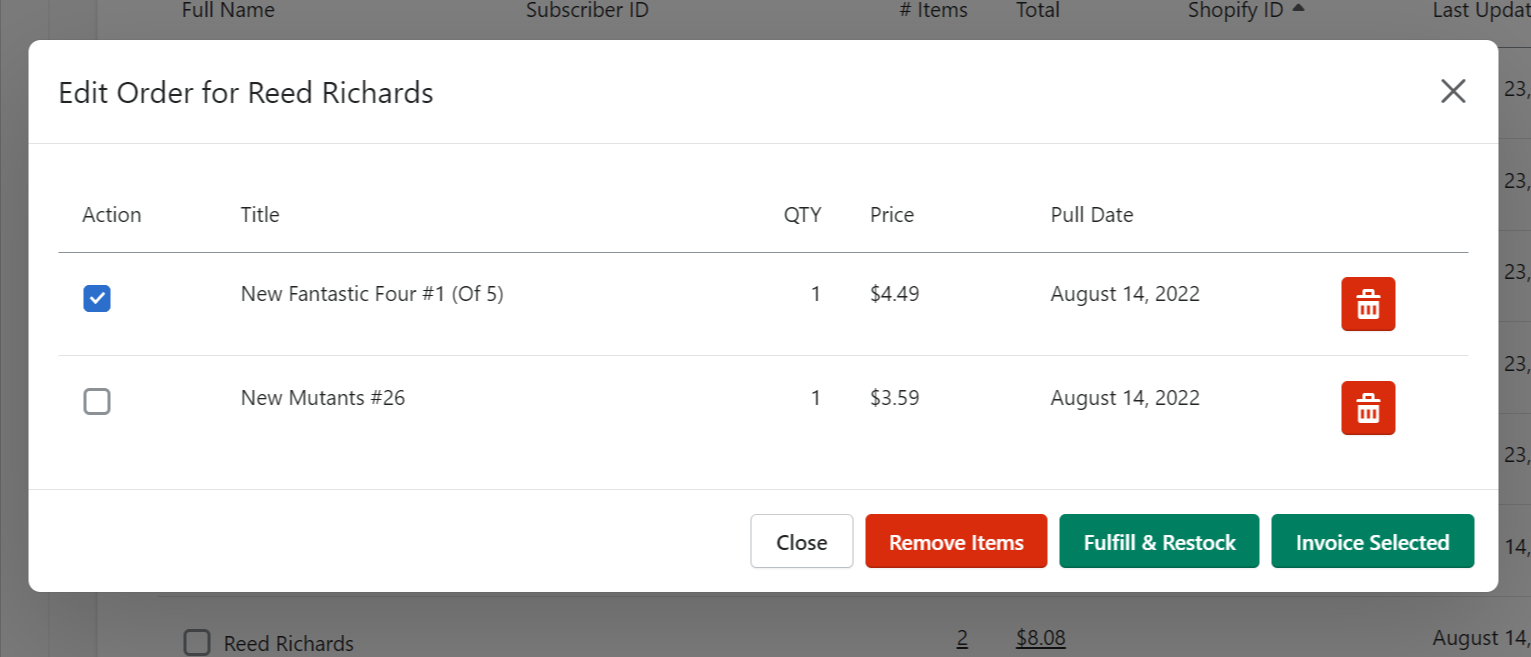
Task: Click the New Mutants #26 title text
Action: coord(322,398)
